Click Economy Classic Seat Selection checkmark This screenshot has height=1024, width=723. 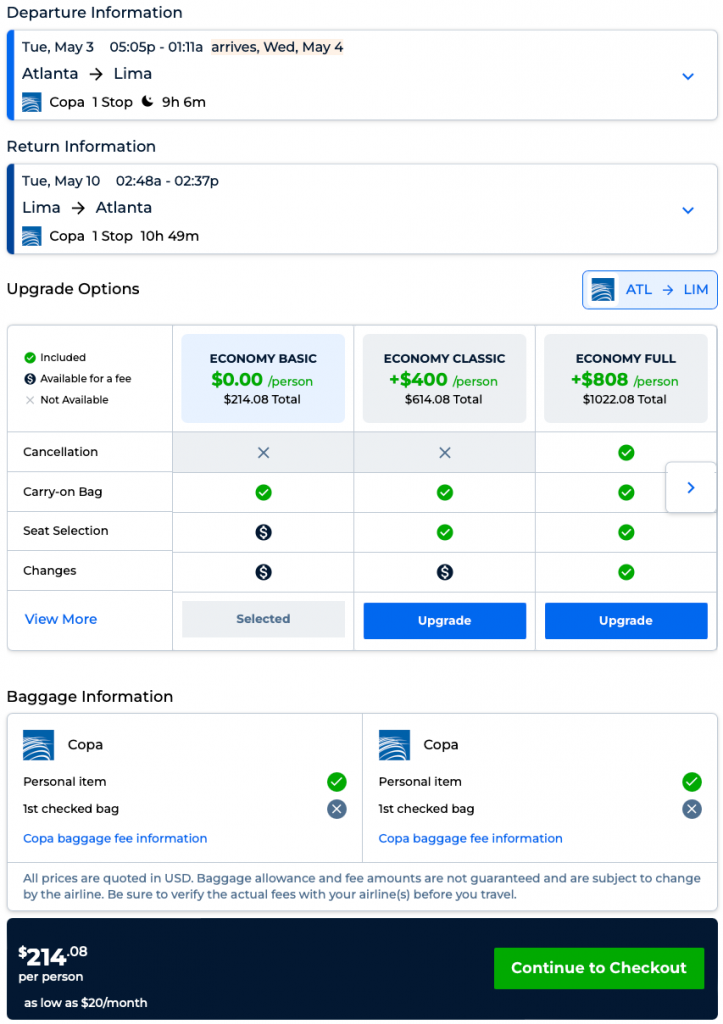(445, 532)
